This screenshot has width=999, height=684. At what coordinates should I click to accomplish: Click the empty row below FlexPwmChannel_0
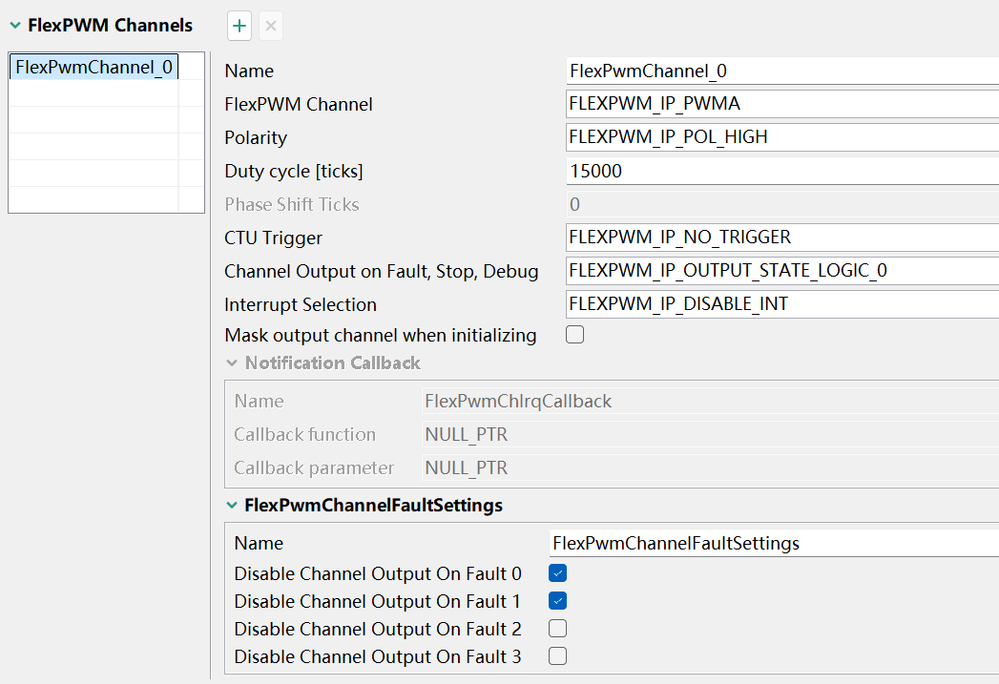pyautogui.click(x=94, y=94)
